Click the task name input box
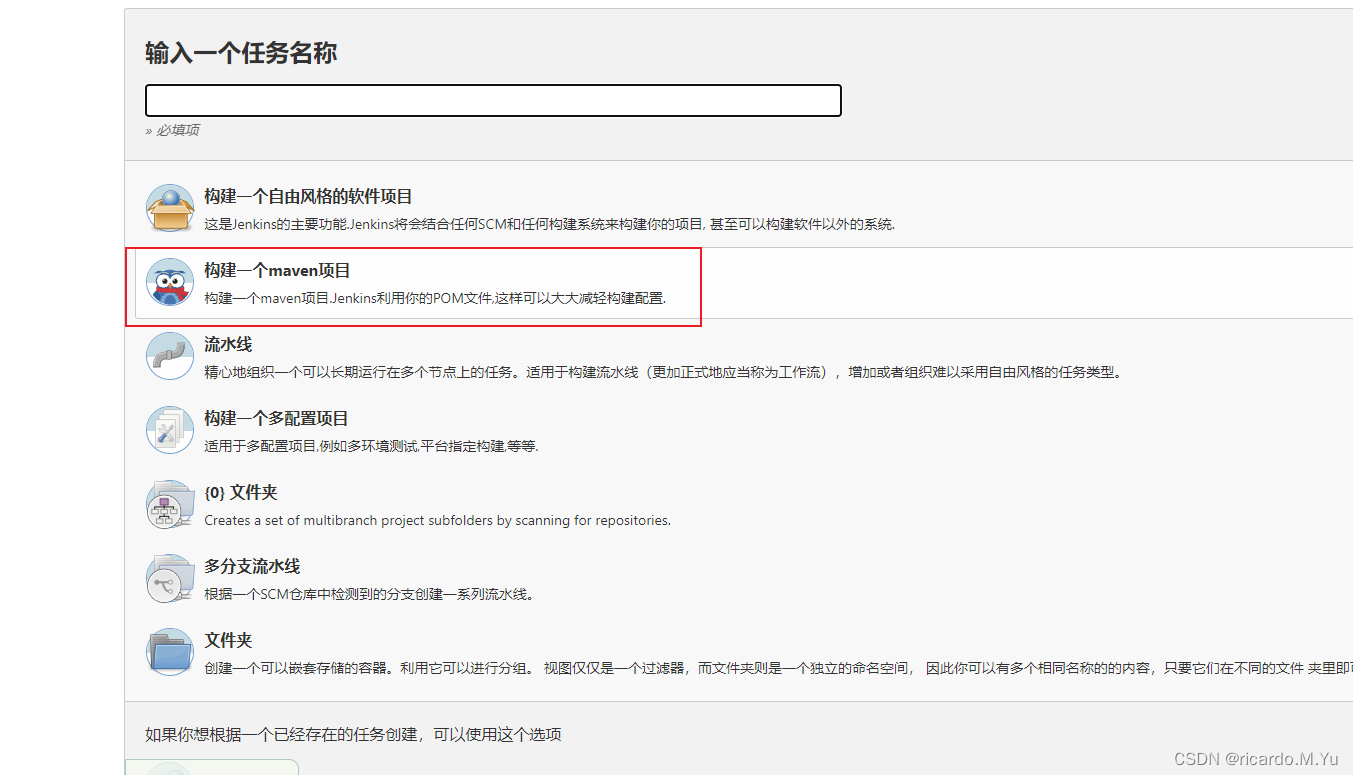 [x=493, y=100]
